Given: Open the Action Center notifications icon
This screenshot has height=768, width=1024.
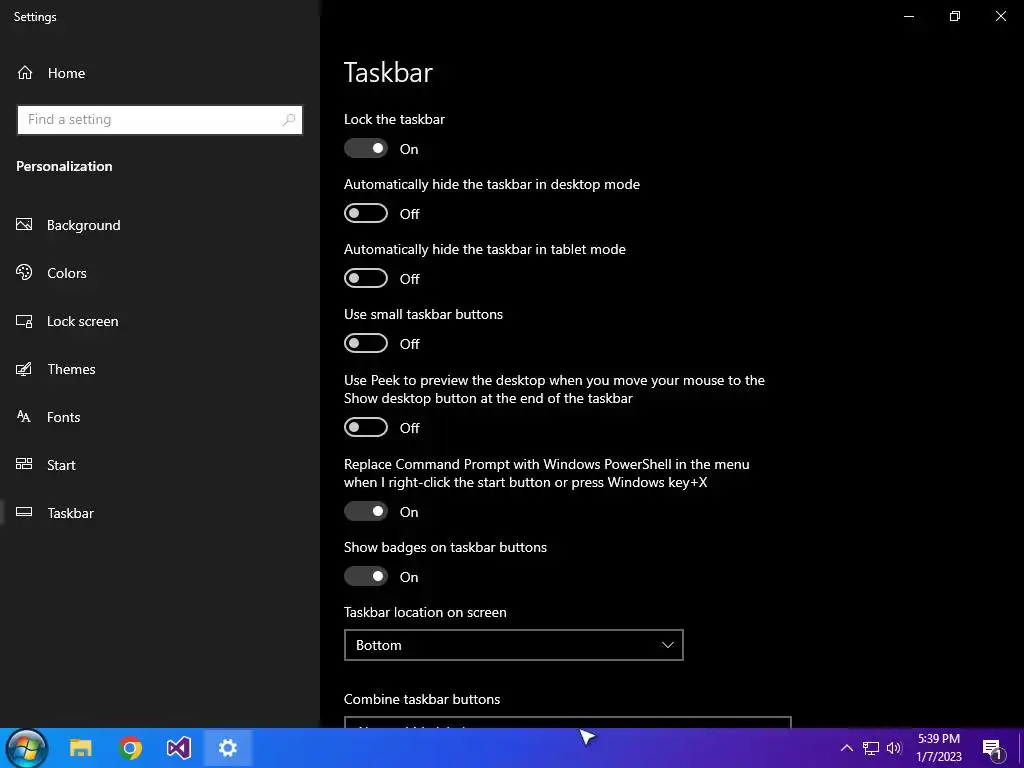Looking at the screenshot, I should click(x=993, y=750).
